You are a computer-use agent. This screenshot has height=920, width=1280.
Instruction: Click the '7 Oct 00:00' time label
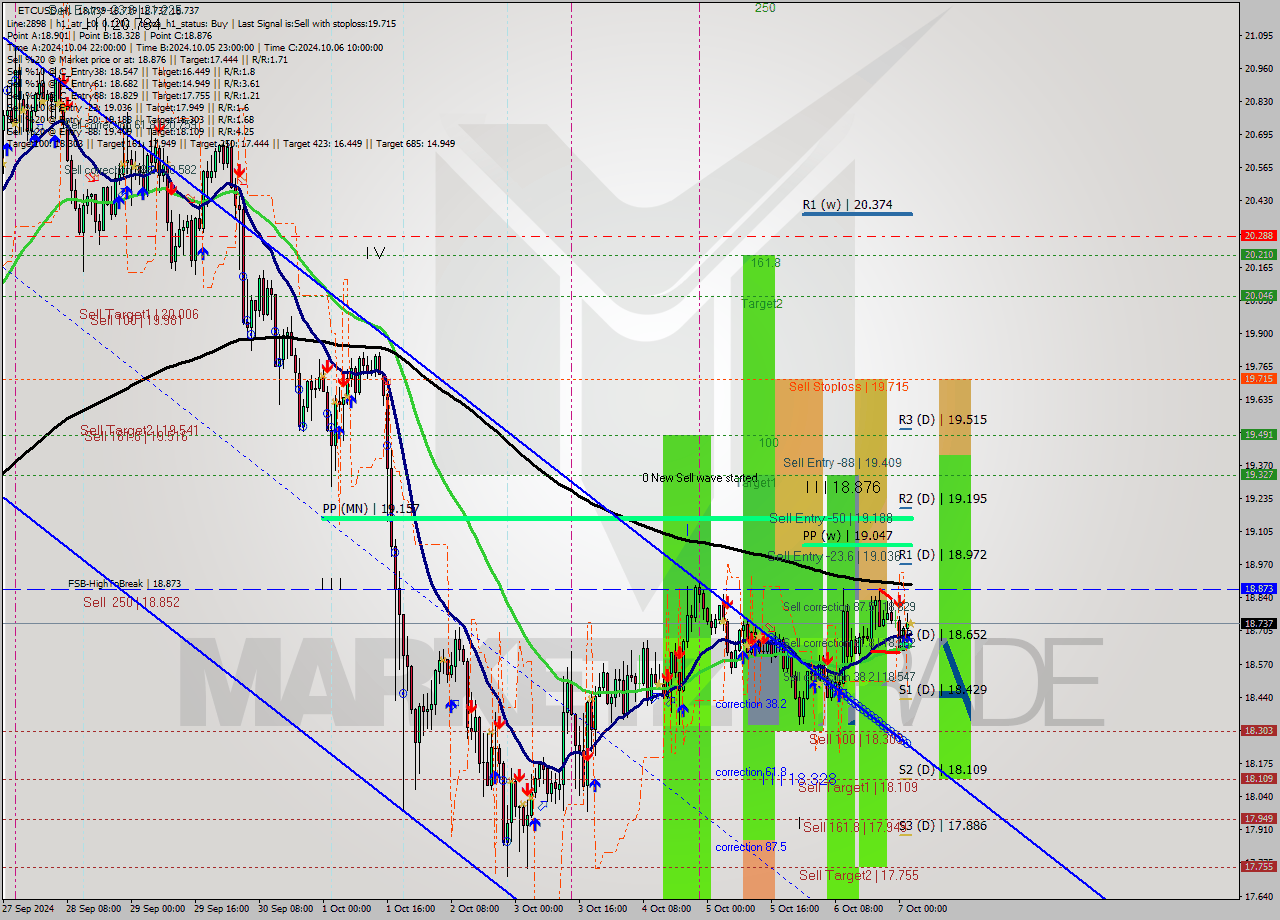click(x=923, y=909)
